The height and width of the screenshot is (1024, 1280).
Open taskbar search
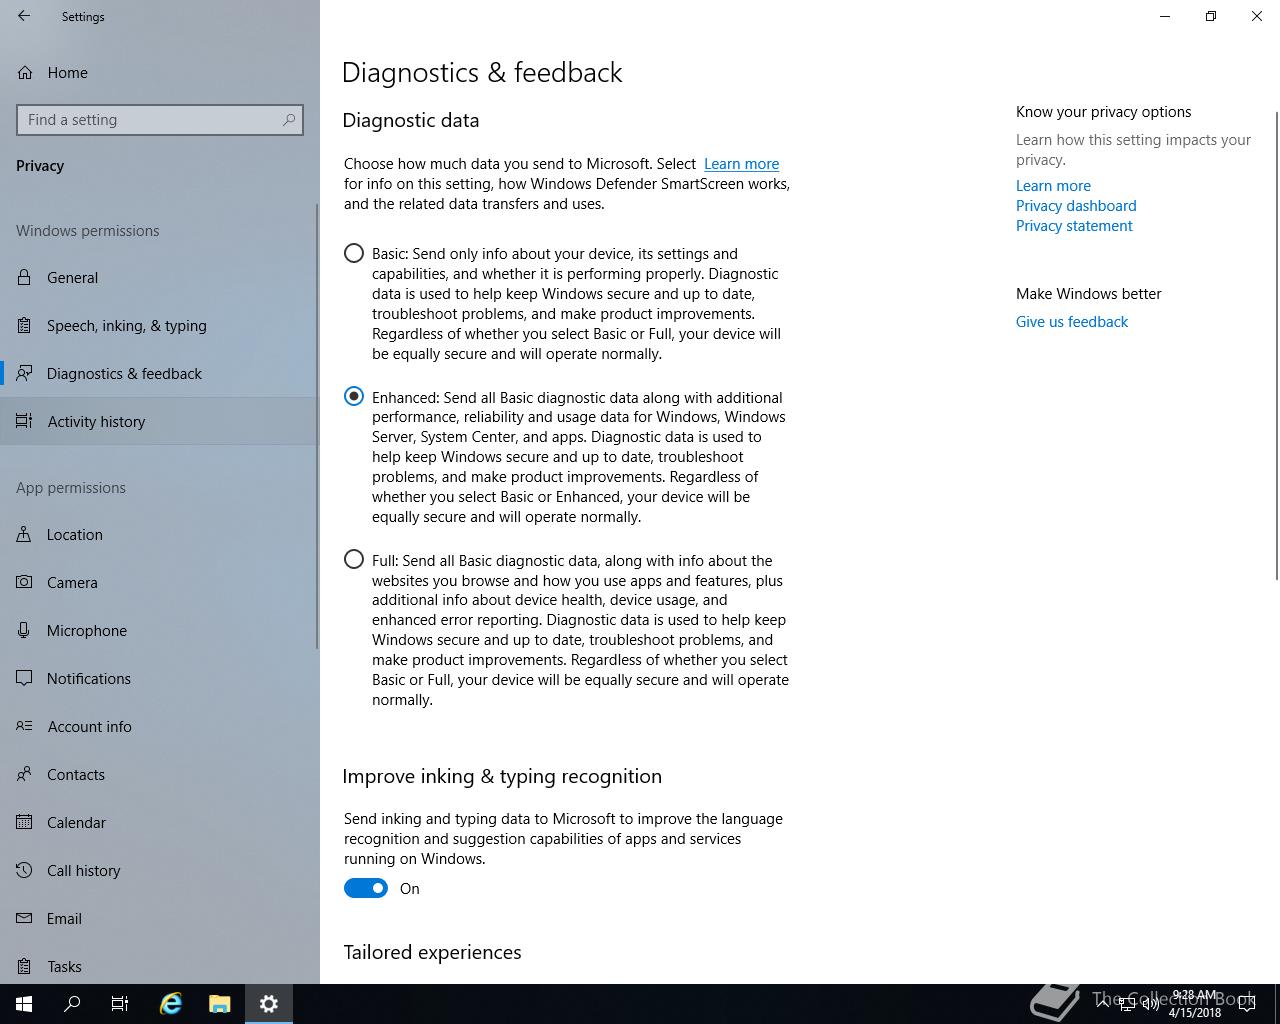tap(72, 1004)
